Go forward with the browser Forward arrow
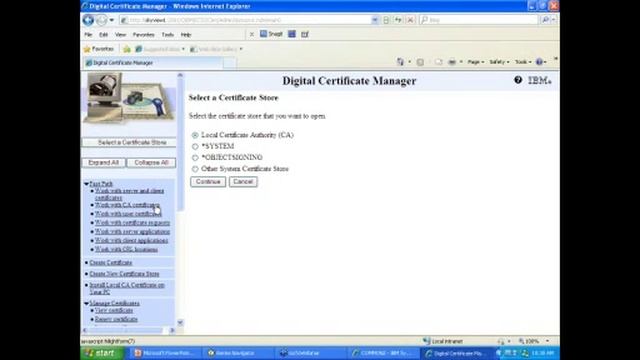 102,20
